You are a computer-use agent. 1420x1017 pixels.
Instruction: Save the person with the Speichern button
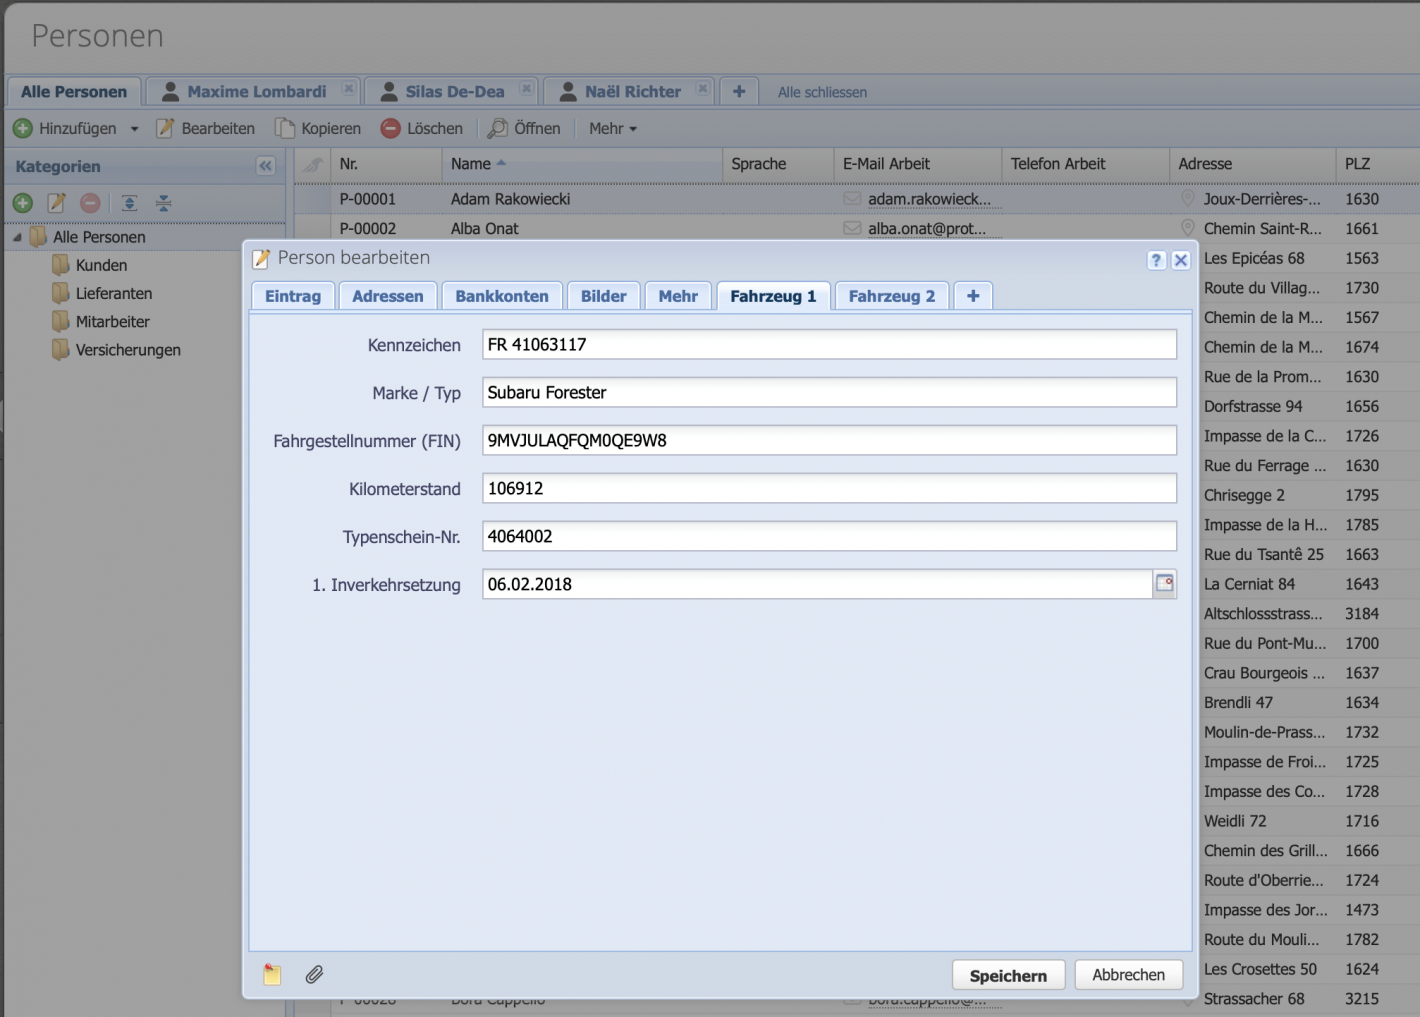[x=1008, y=975]
